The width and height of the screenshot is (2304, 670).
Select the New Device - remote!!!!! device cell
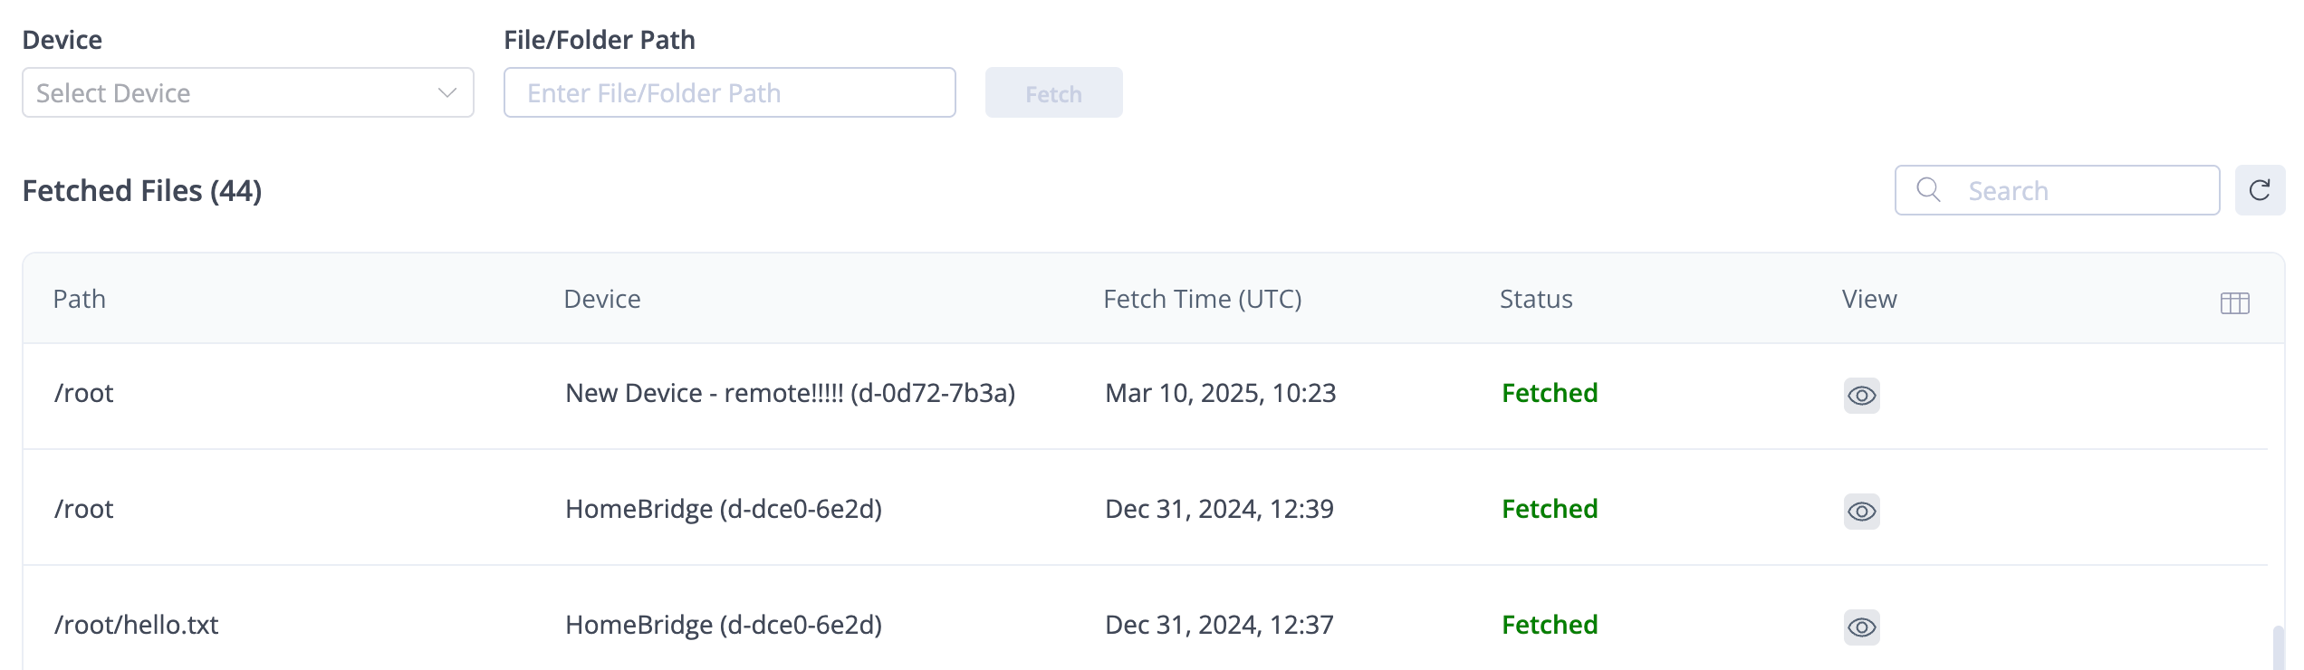point(790,393)
